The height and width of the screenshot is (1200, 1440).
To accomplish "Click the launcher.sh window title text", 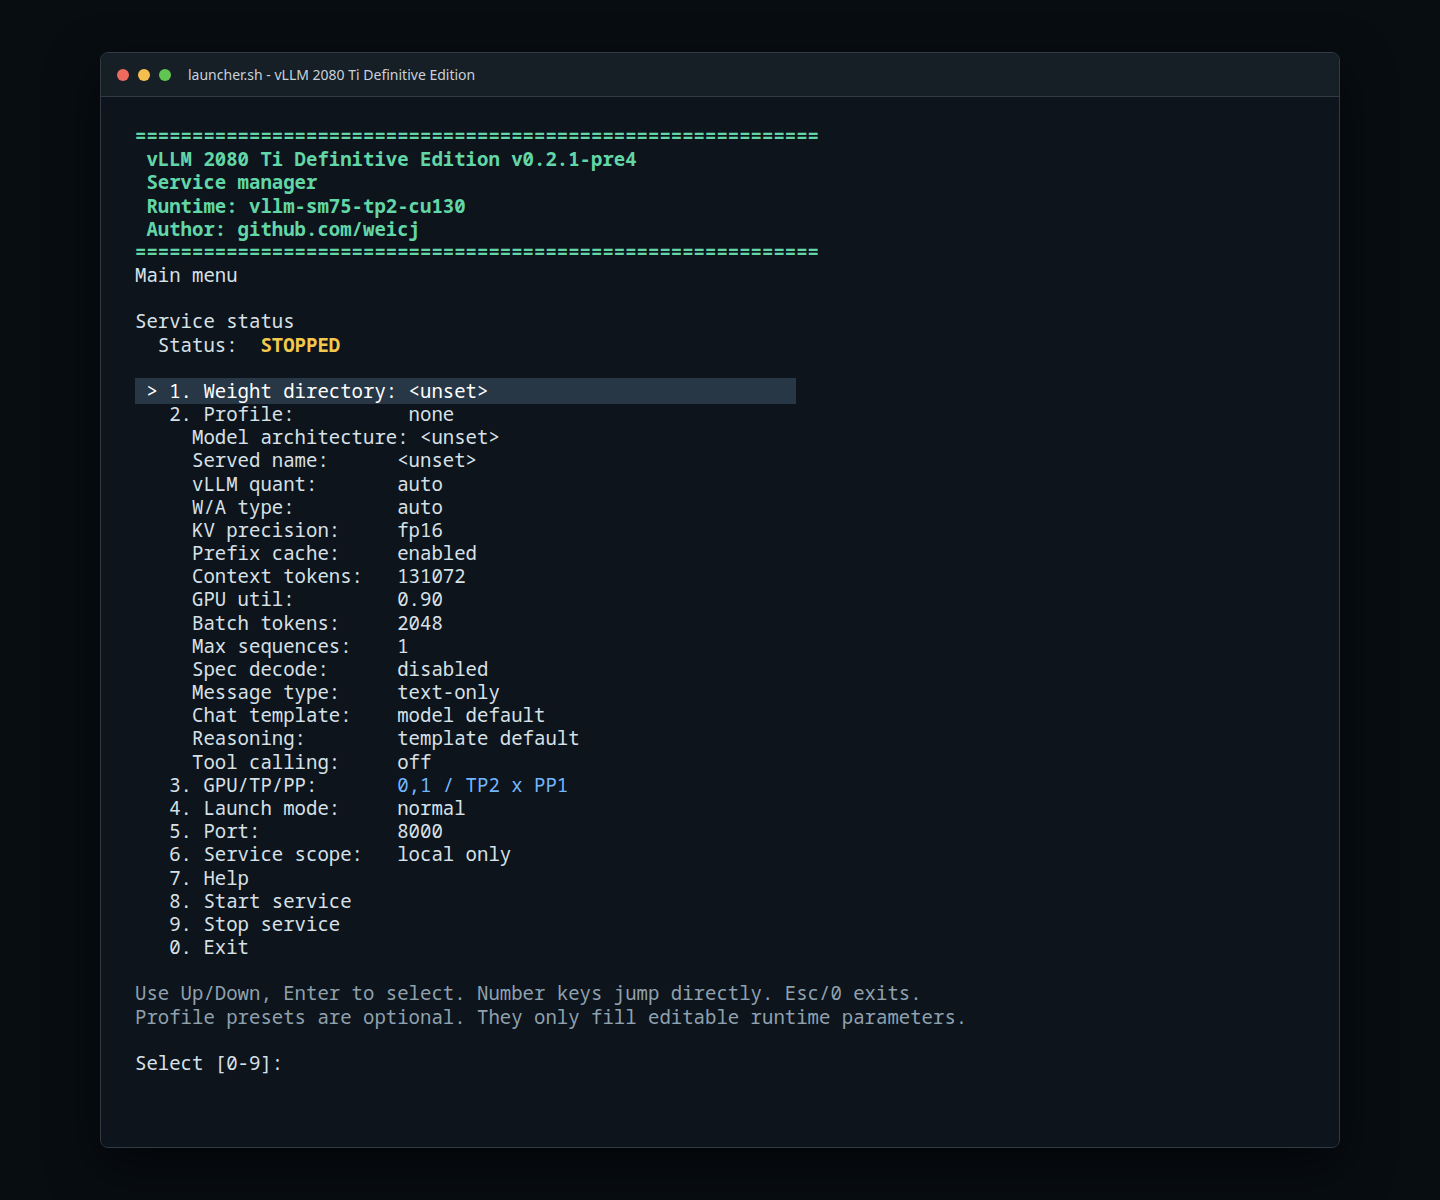I will (x=331, y=75).
